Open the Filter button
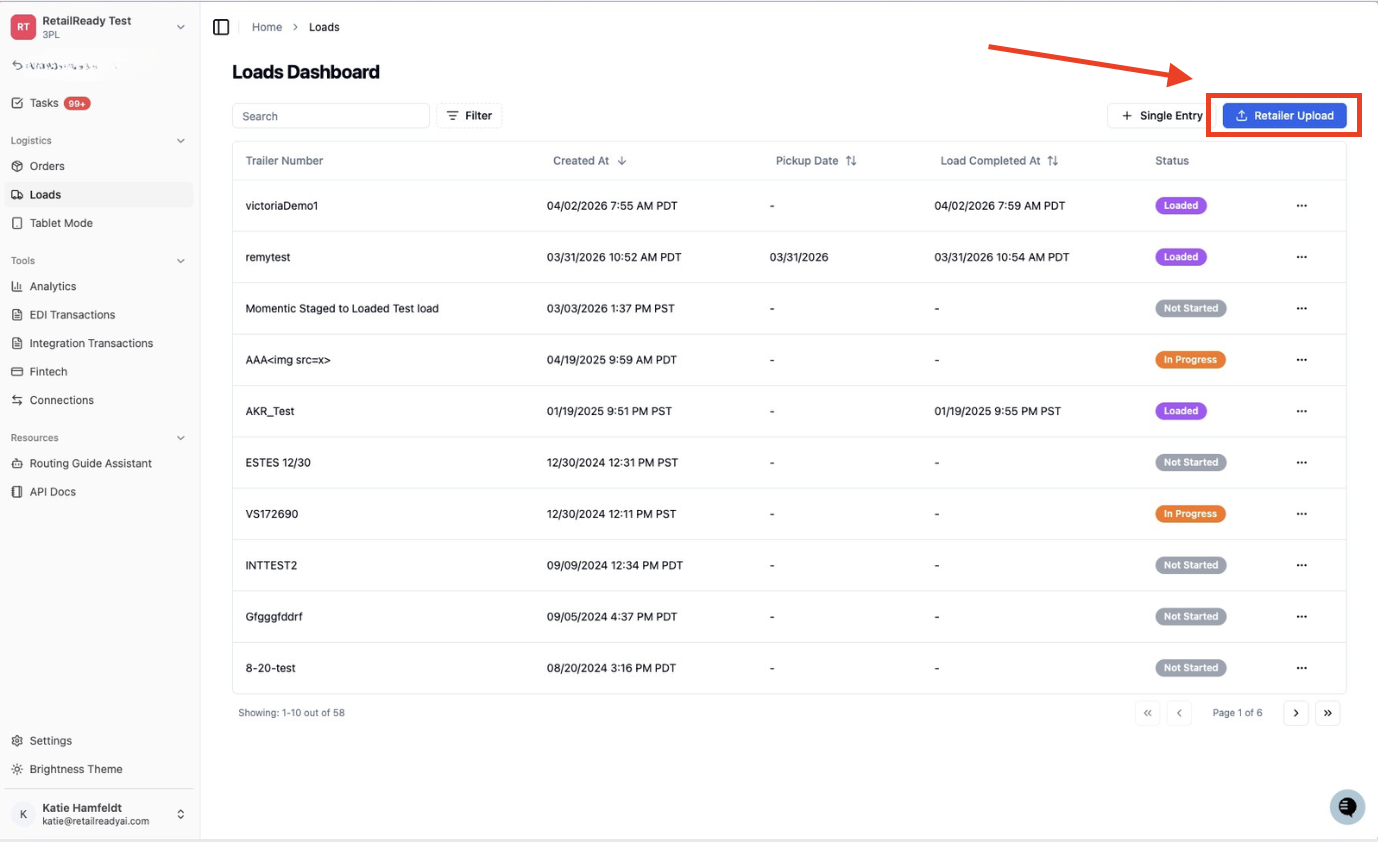 click(x=469, y=116)
